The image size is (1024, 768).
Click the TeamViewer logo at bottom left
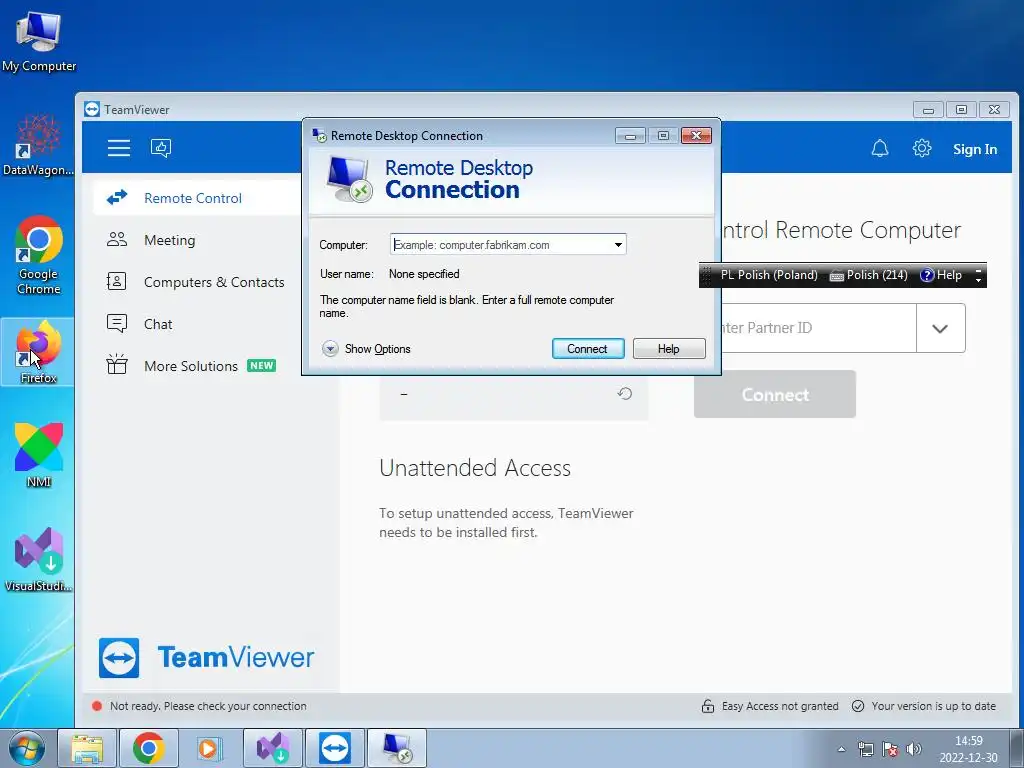point(206,658)
